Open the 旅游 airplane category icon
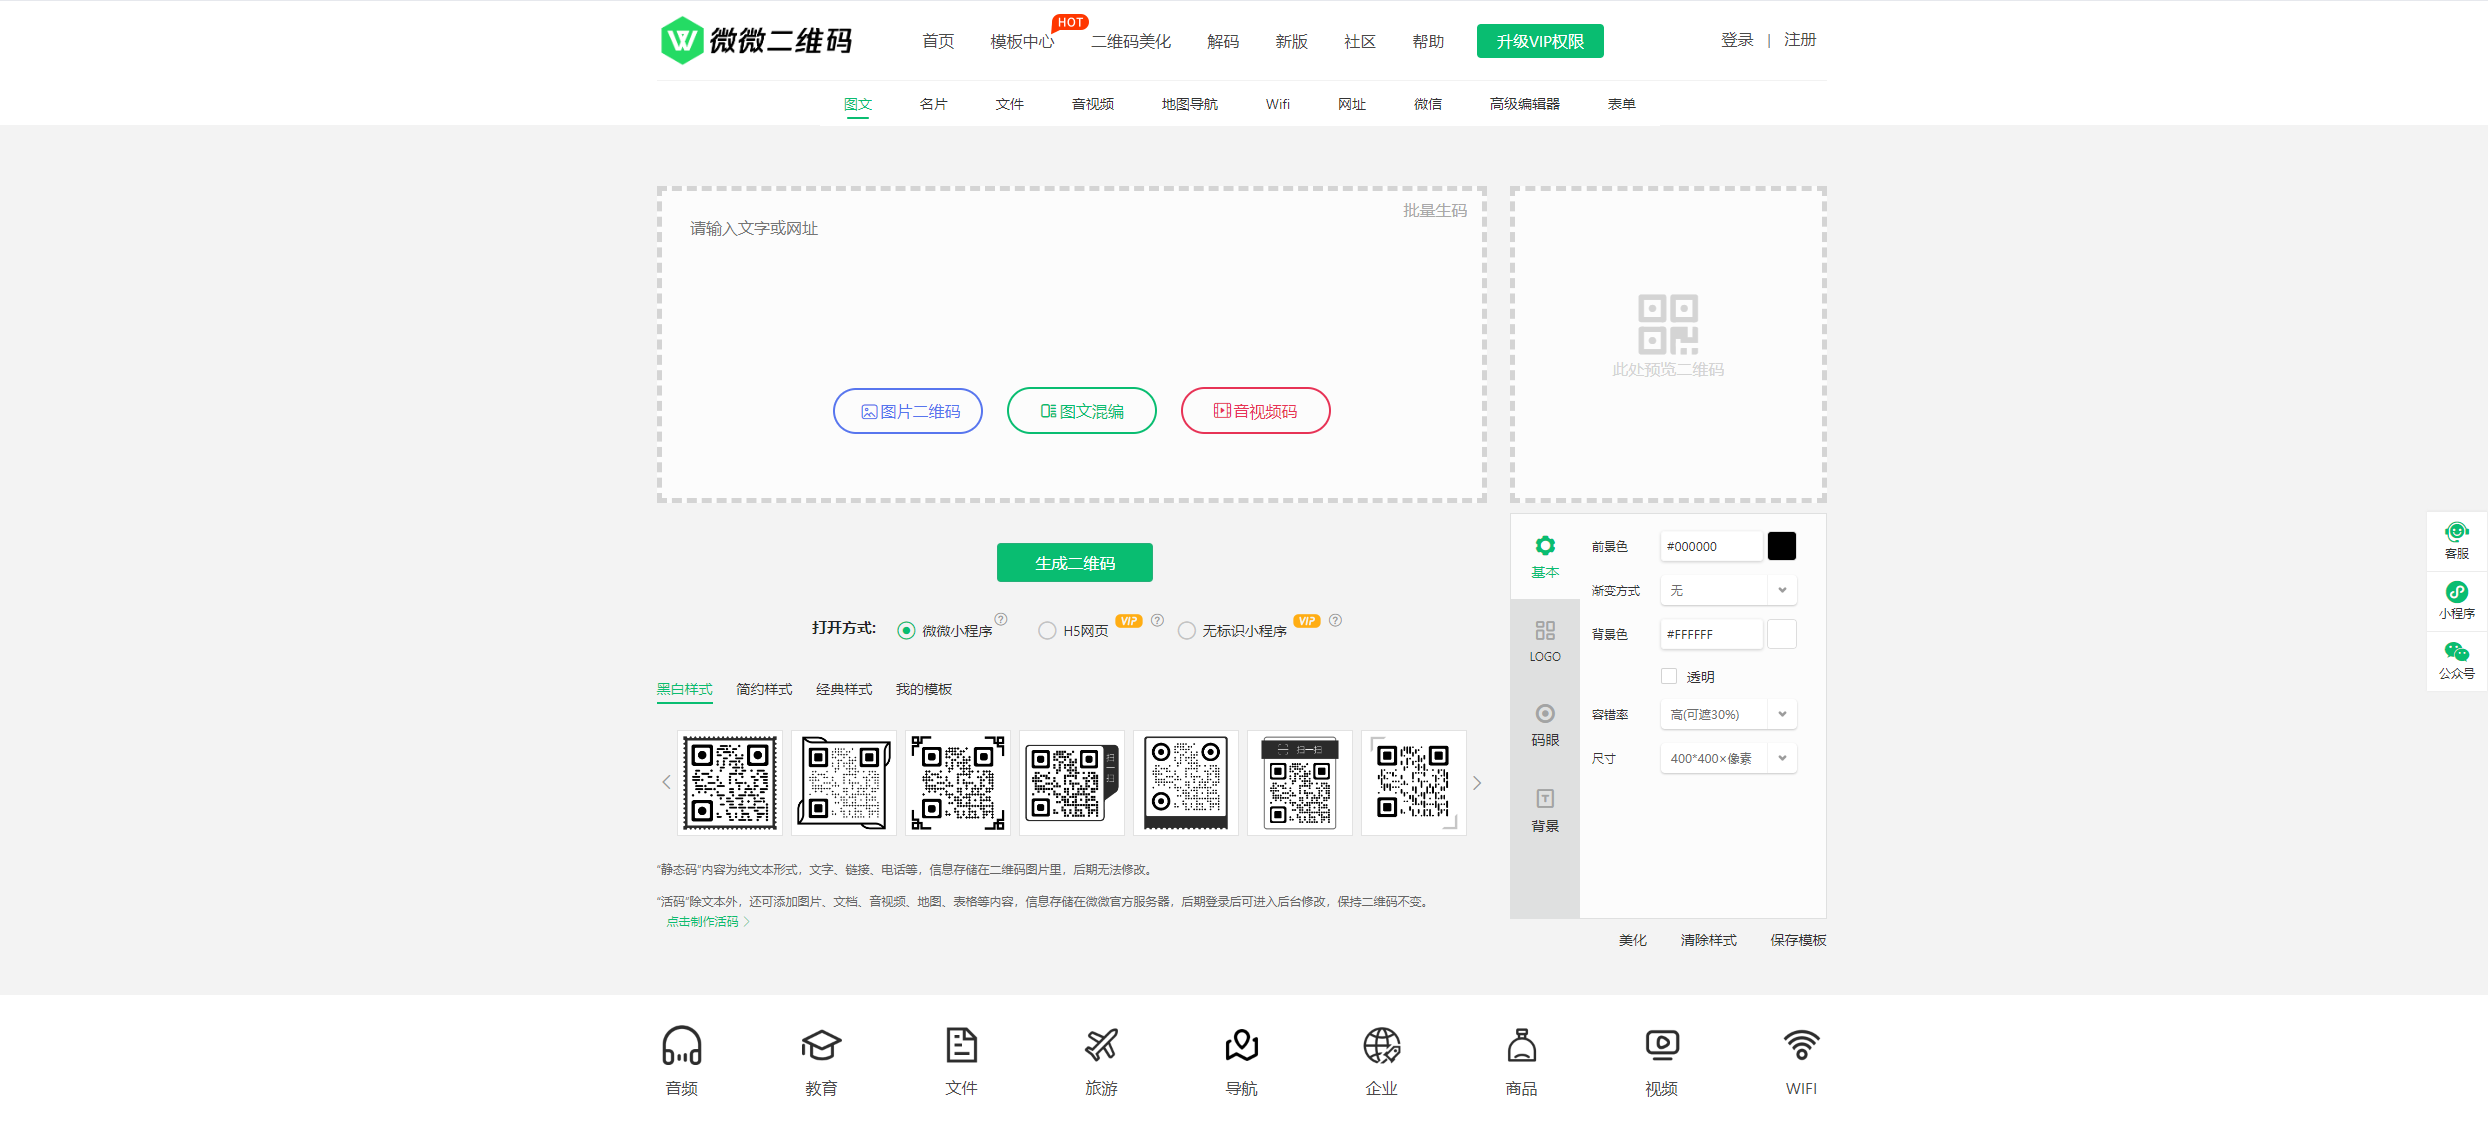The width and height of the screenshot is (2488, 1138). coord(1101,1046)
